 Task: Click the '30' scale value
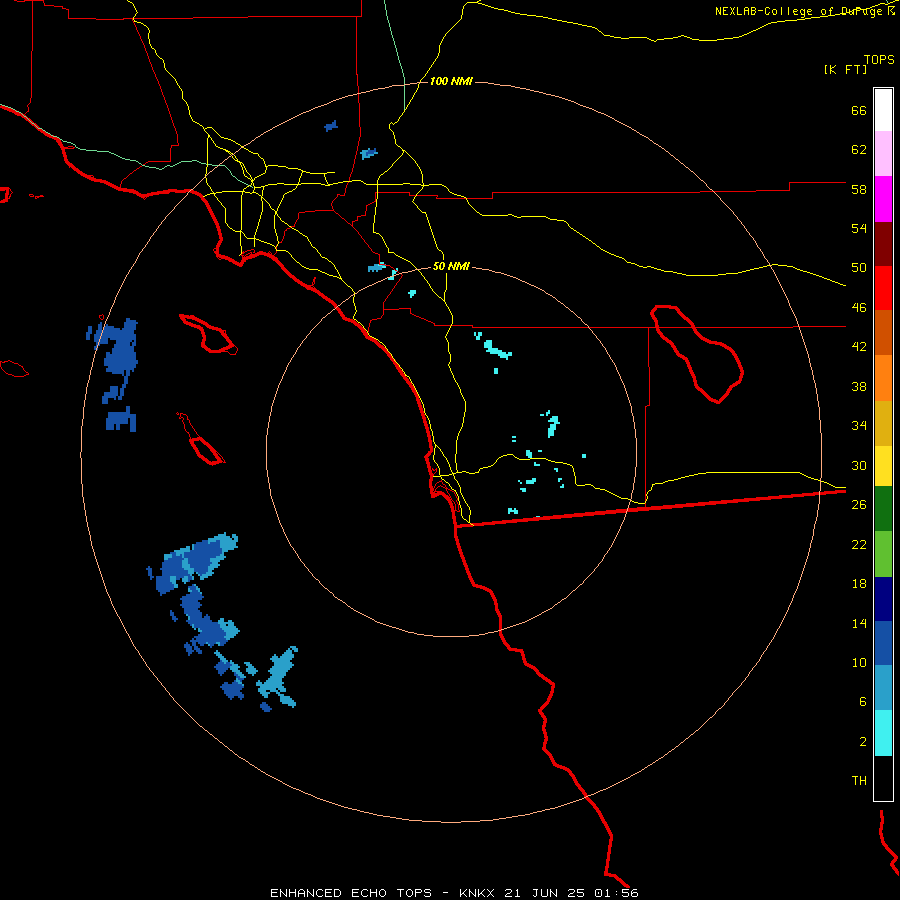pos(859,465)
